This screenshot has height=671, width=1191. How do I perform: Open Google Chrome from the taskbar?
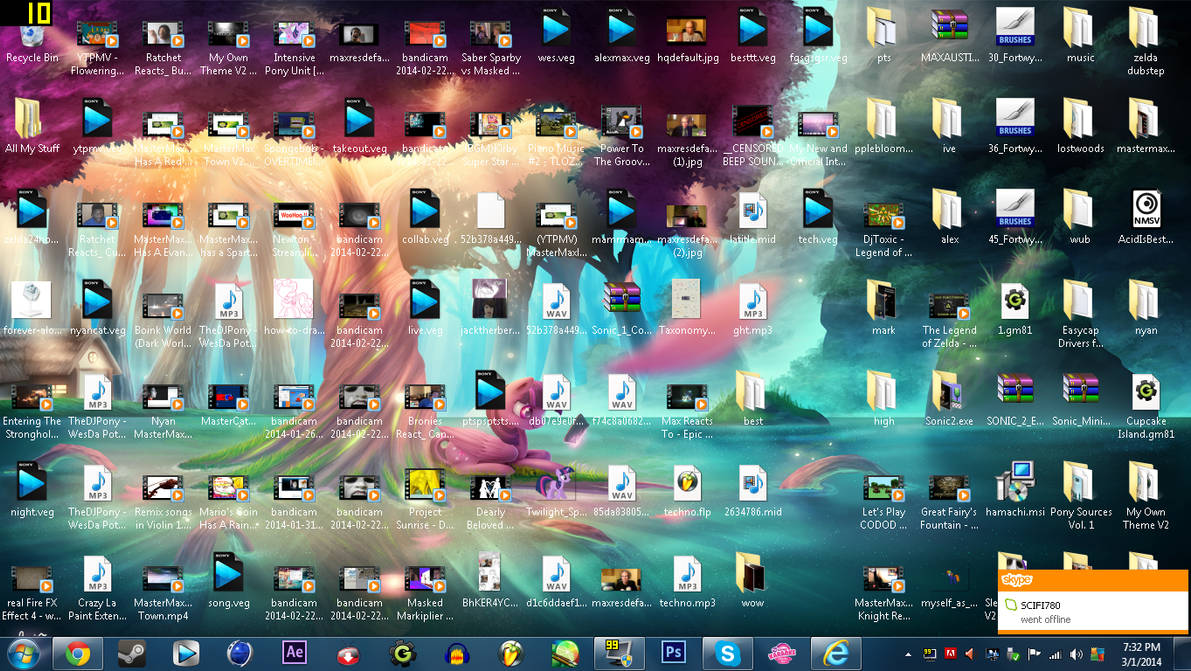pos(78,655)
